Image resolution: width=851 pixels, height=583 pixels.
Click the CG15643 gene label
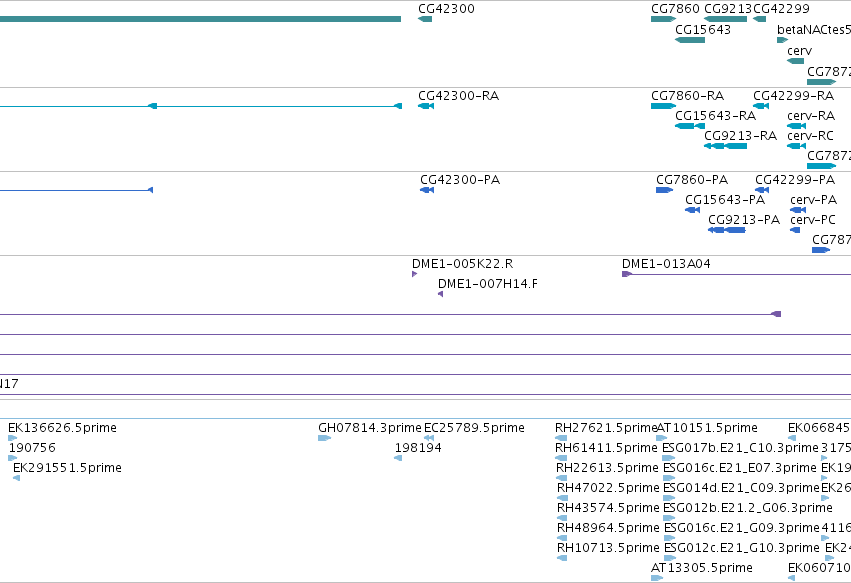(703, 30)
